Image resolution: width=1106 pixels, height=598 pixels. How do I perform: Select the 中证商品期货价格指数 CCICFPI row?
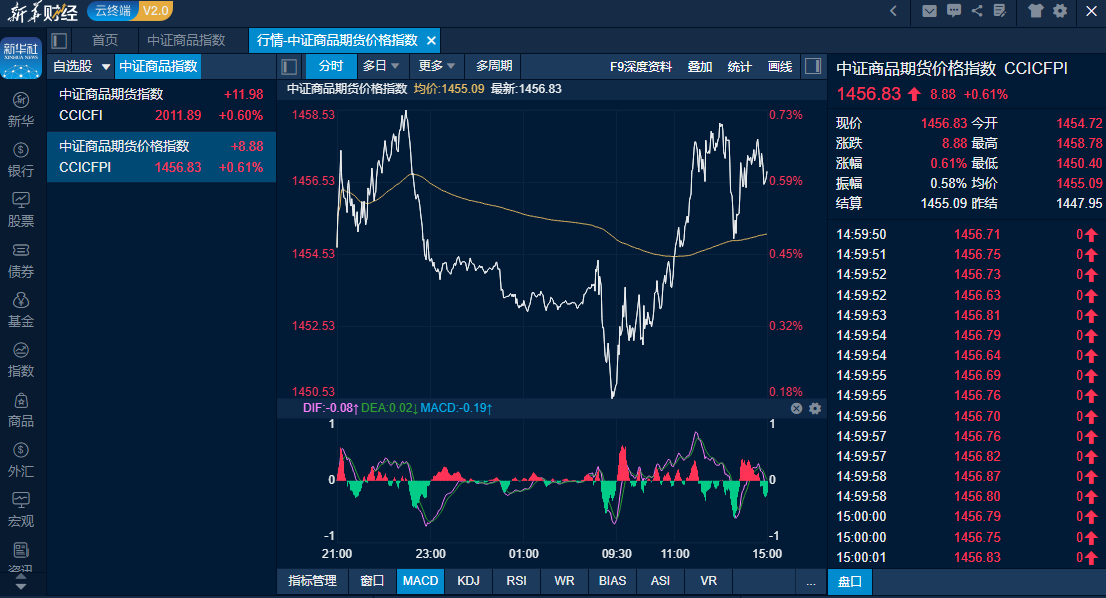coord(162,157)
